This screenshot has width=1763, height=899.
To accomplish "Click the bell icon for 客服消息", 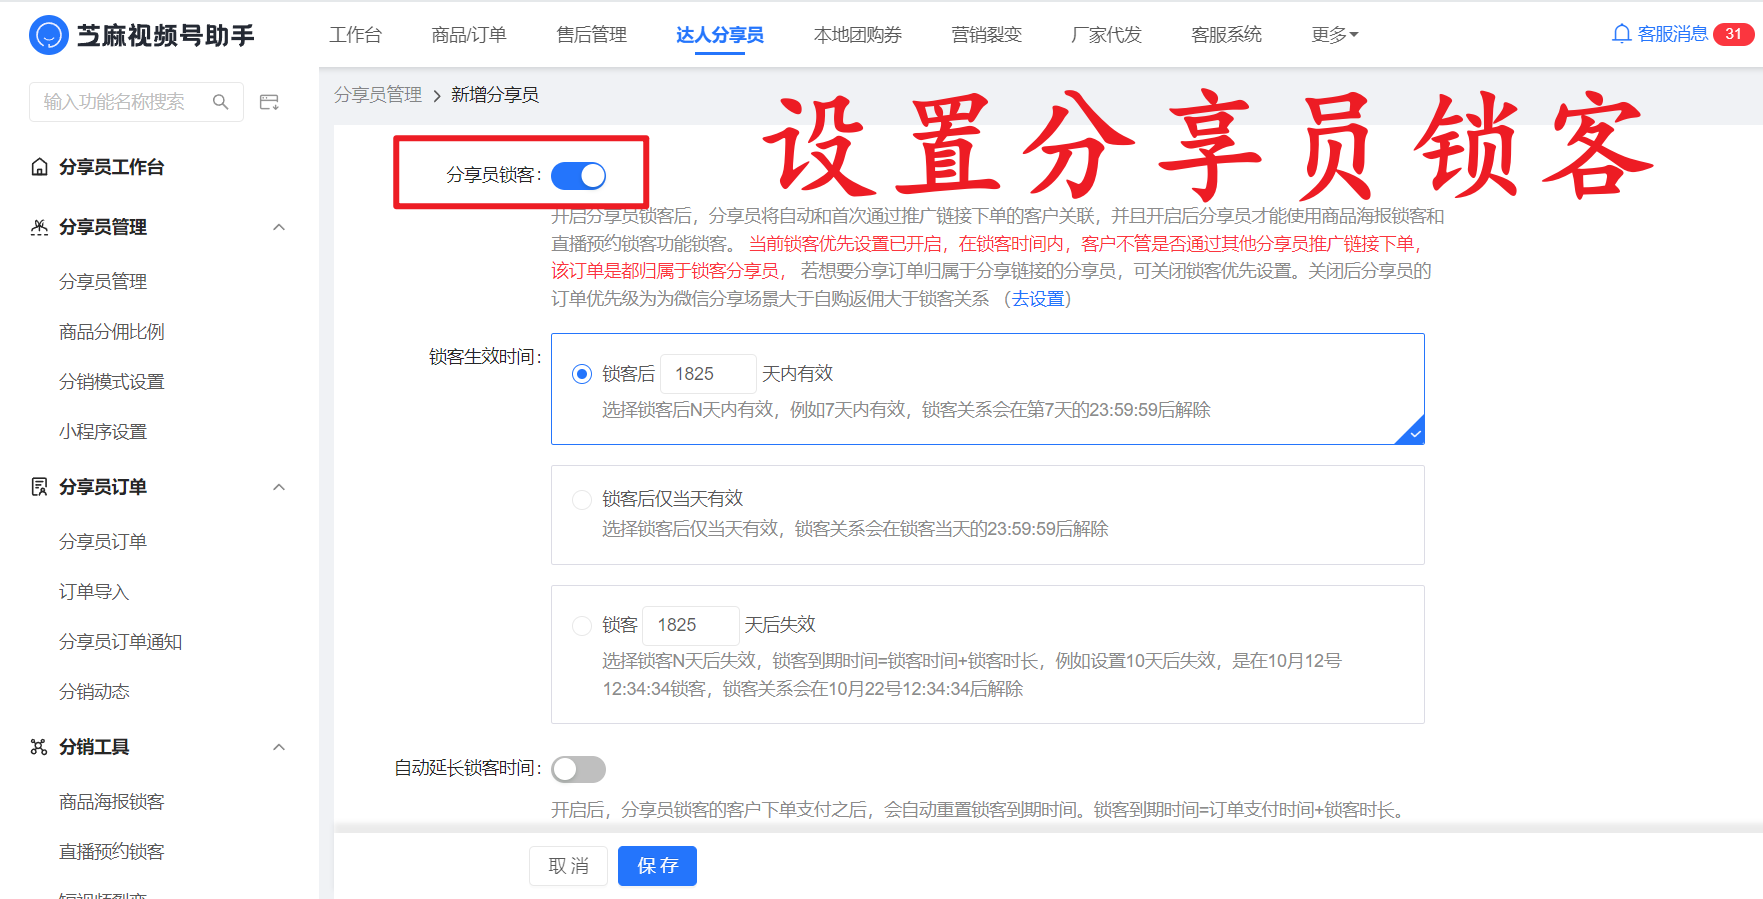I will (x=1621, y=34).
